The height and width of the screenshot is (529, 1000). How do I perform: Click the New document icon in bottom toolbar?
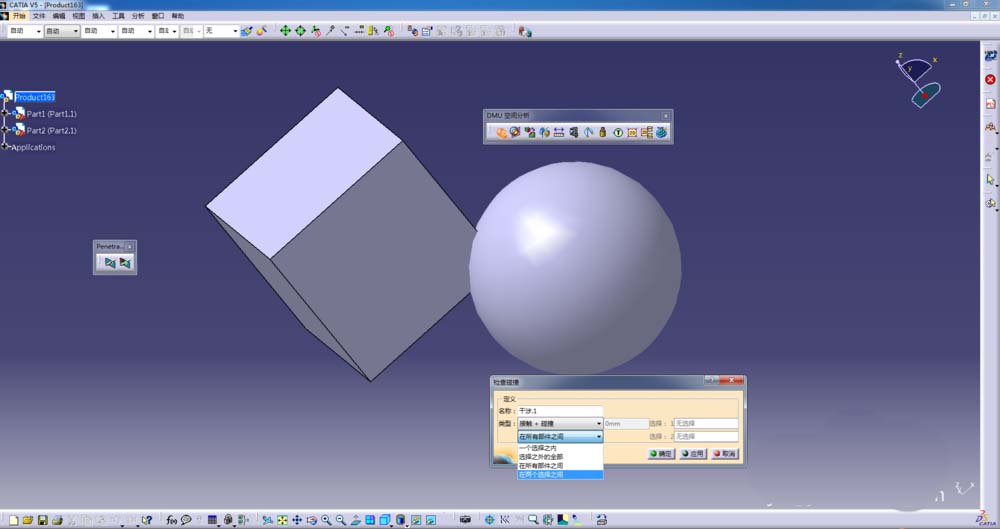point(13,520)
